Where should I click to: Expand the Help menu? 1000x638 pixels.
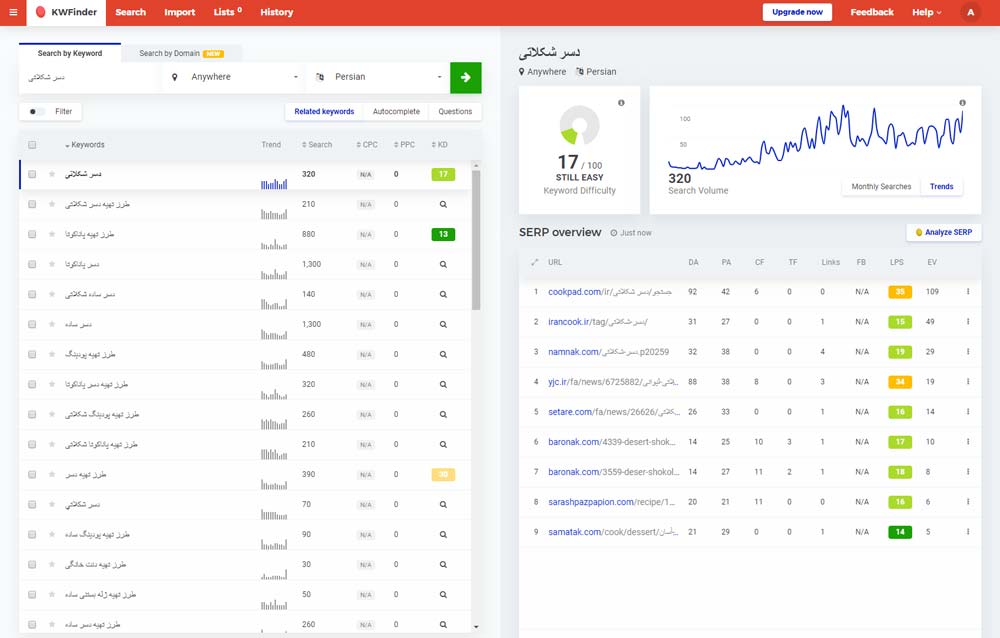click(926, 12)
